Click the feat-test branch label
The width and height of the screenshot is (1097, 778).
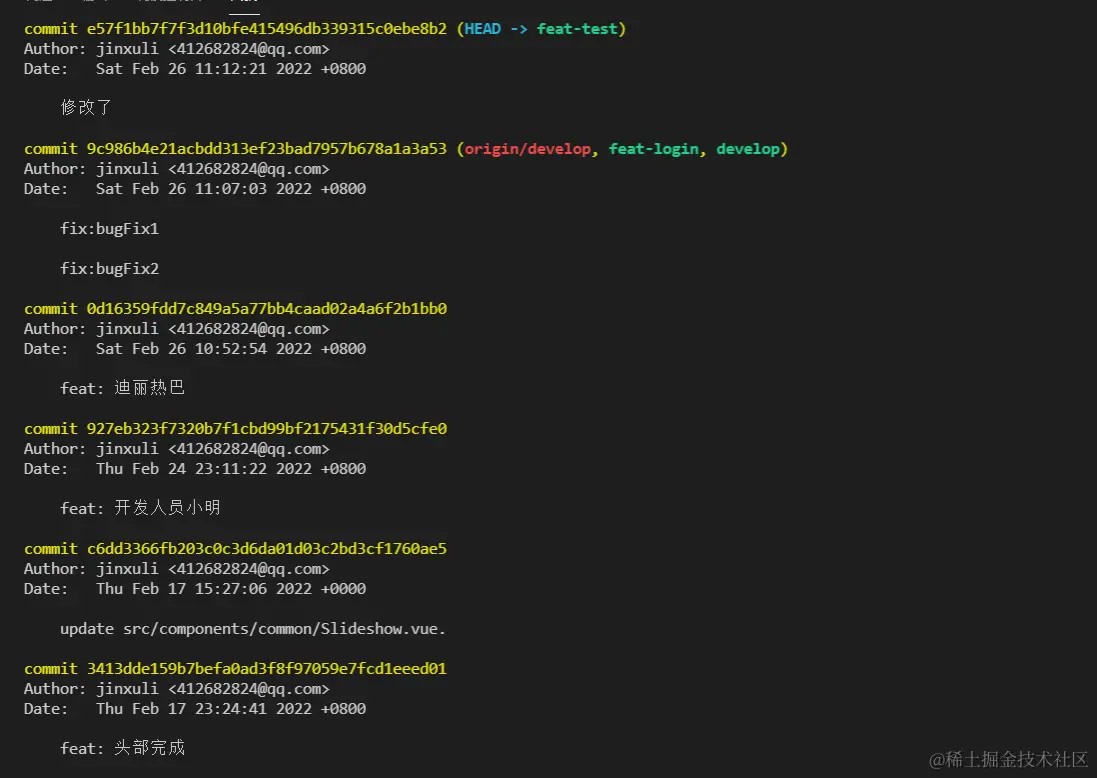pyautogui.click(x=578, y=29)
